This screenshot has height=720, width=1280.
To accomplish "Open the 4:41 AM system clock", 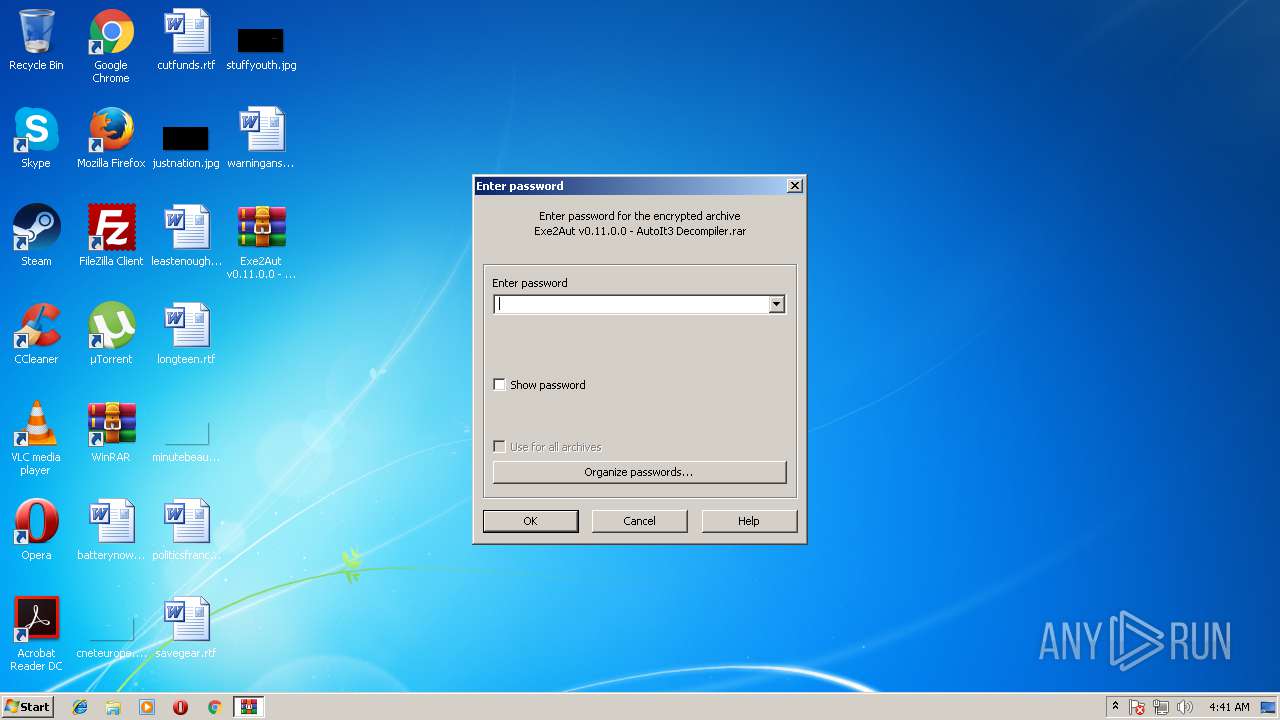I will point(1229,707).
